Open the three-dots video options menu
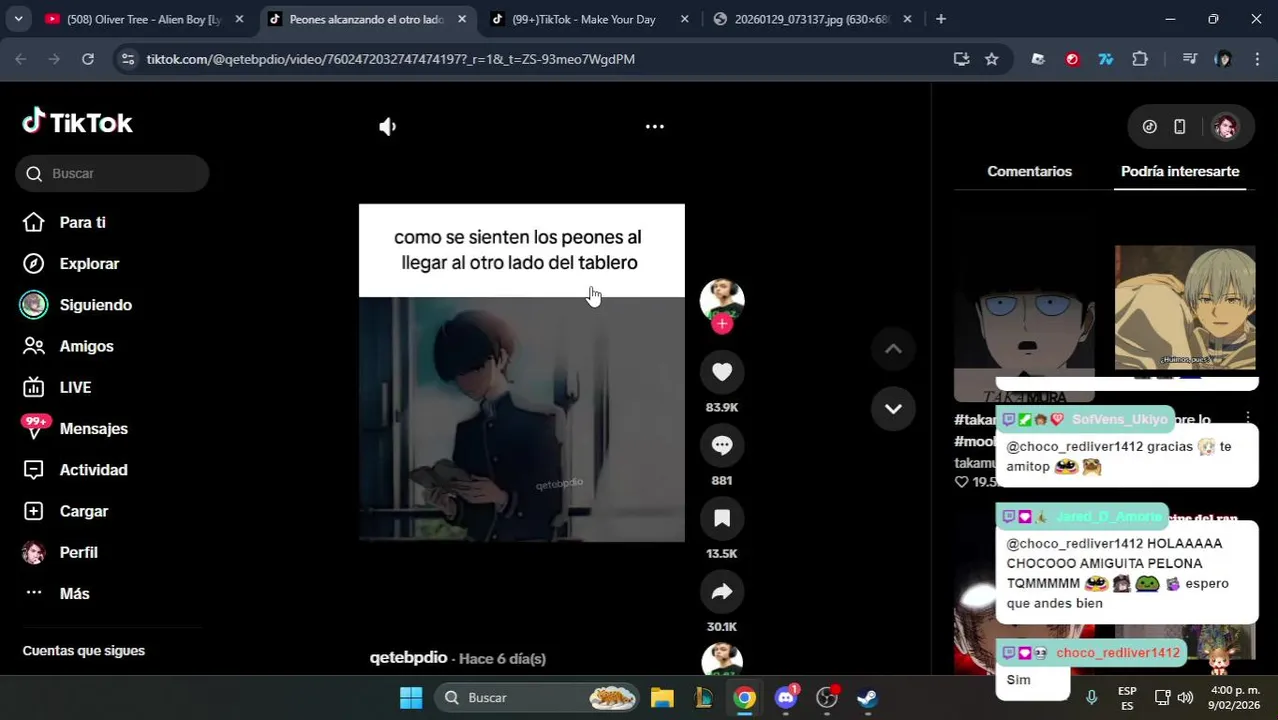This screenshot has width=1278, height=720. (655, 127)
